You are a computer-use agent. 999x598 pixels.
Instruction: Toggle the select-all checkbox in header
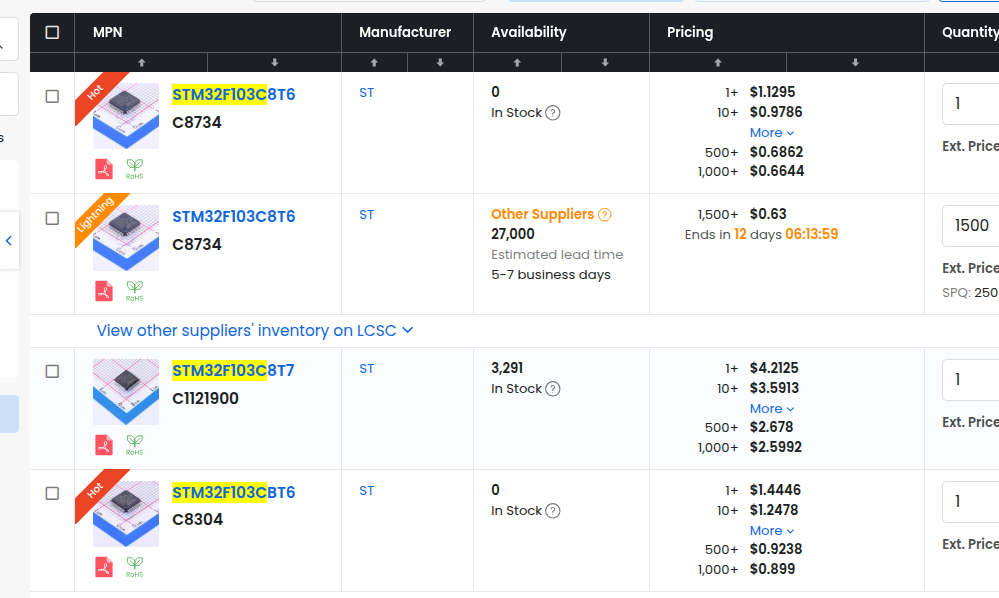(x=52, y=32)
